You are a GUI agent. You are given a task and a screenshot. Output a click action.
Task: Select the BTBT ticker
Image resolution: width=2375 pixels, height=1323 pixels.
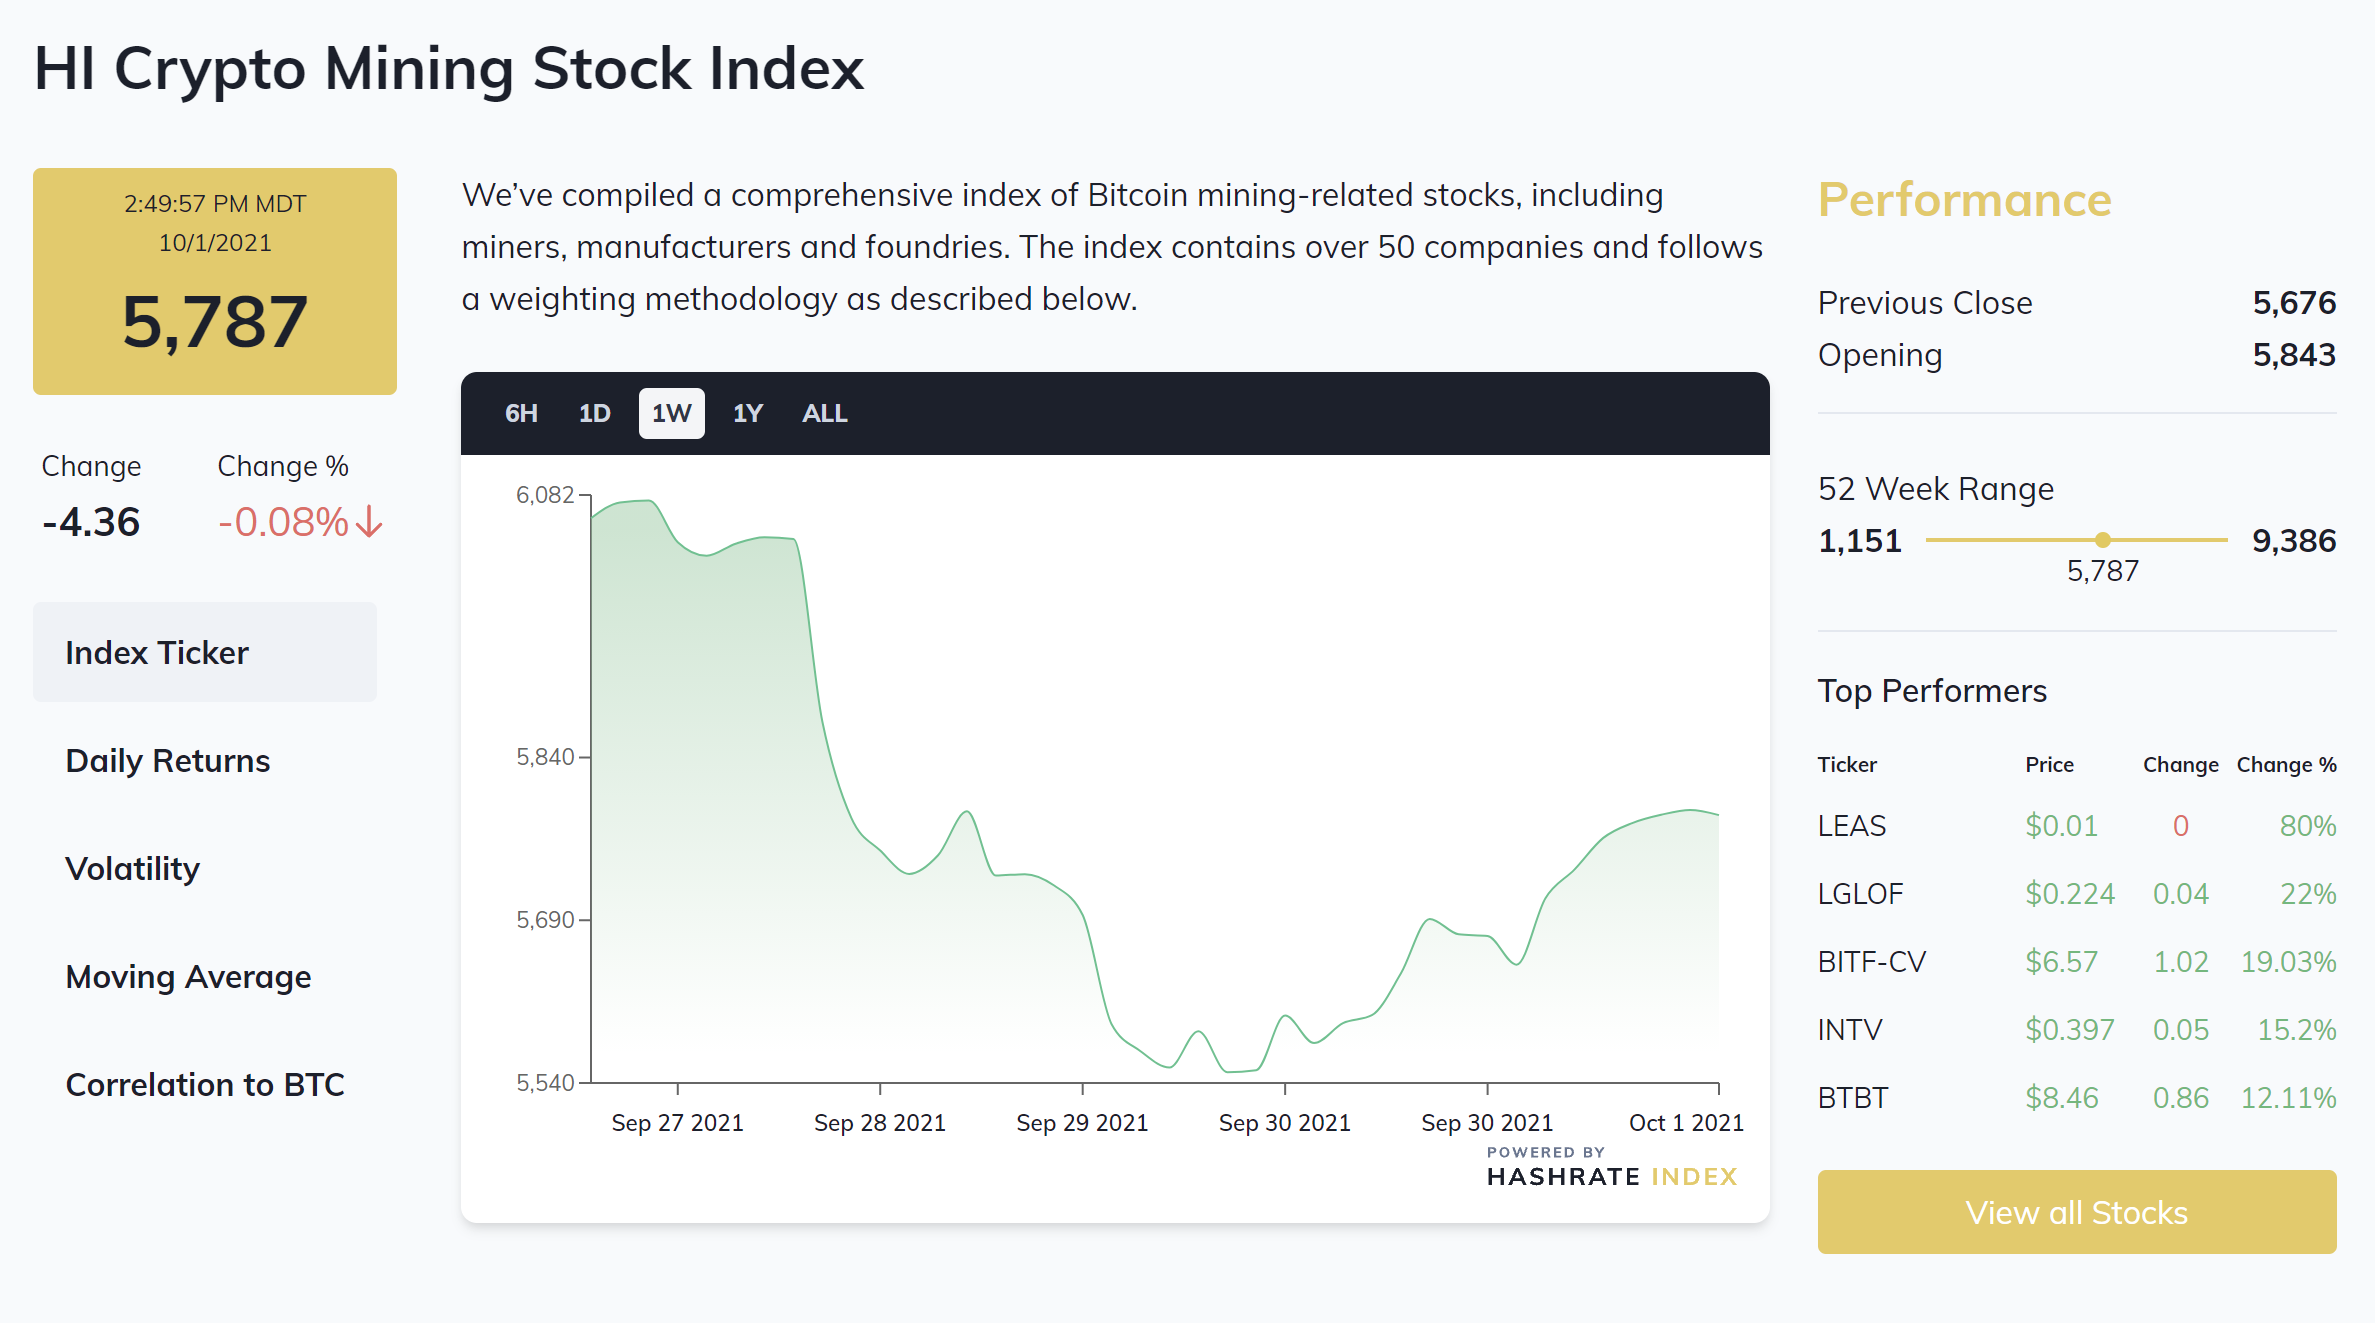1852,1098
